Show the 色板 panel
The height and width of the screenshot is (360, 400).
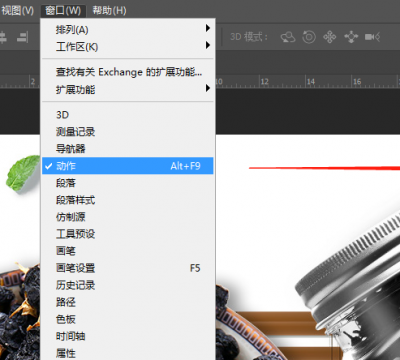point(128,319)
